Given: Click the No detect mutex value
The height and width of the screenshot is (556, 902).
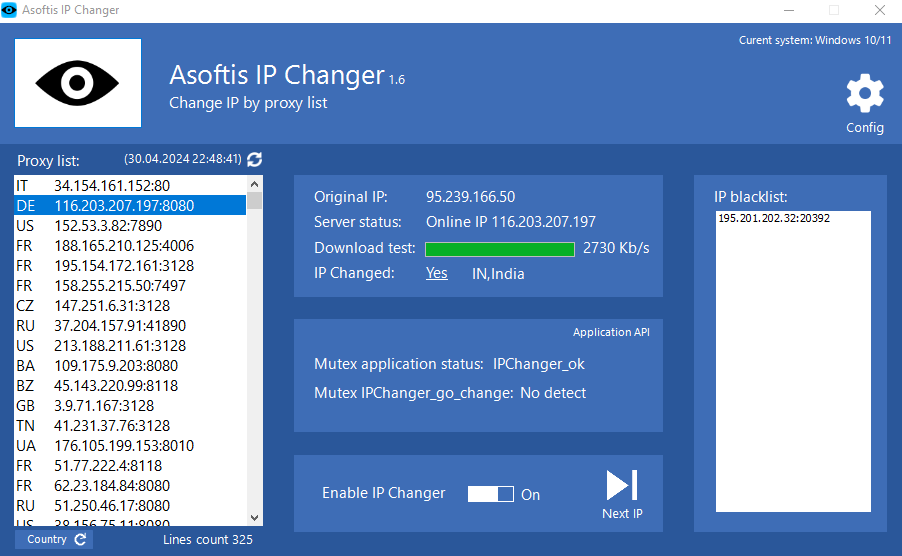Looking at the screenshot, I should pos(553,393).
